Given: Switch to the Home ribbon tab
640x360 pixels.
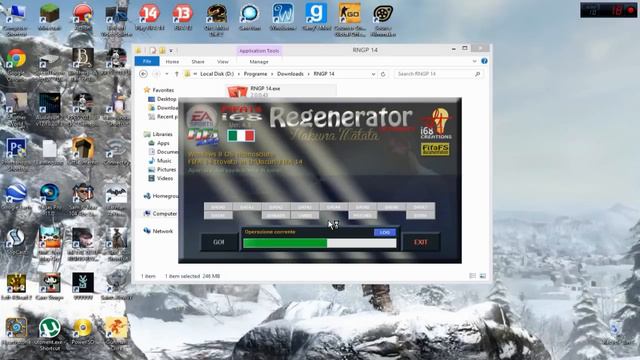Looking at the screenshot, I should (172, 62).
